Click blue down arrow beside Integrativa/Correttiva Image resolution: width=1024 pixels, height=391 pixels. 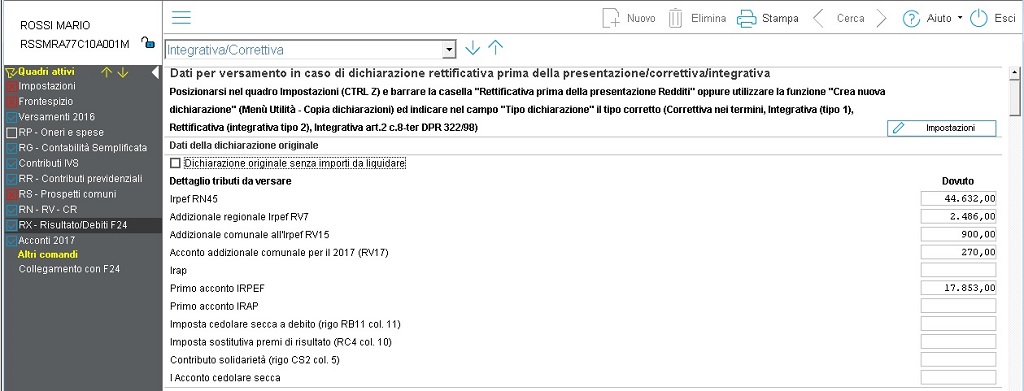pos(472,48)
